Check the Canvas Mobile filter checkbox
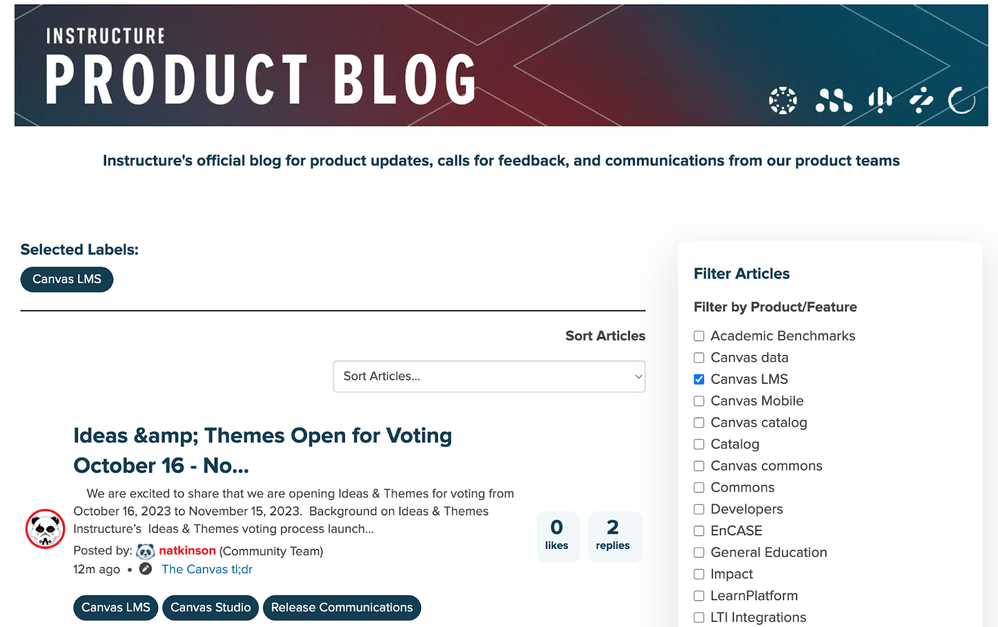Screen dimensions: 998x627 (699, 401)
